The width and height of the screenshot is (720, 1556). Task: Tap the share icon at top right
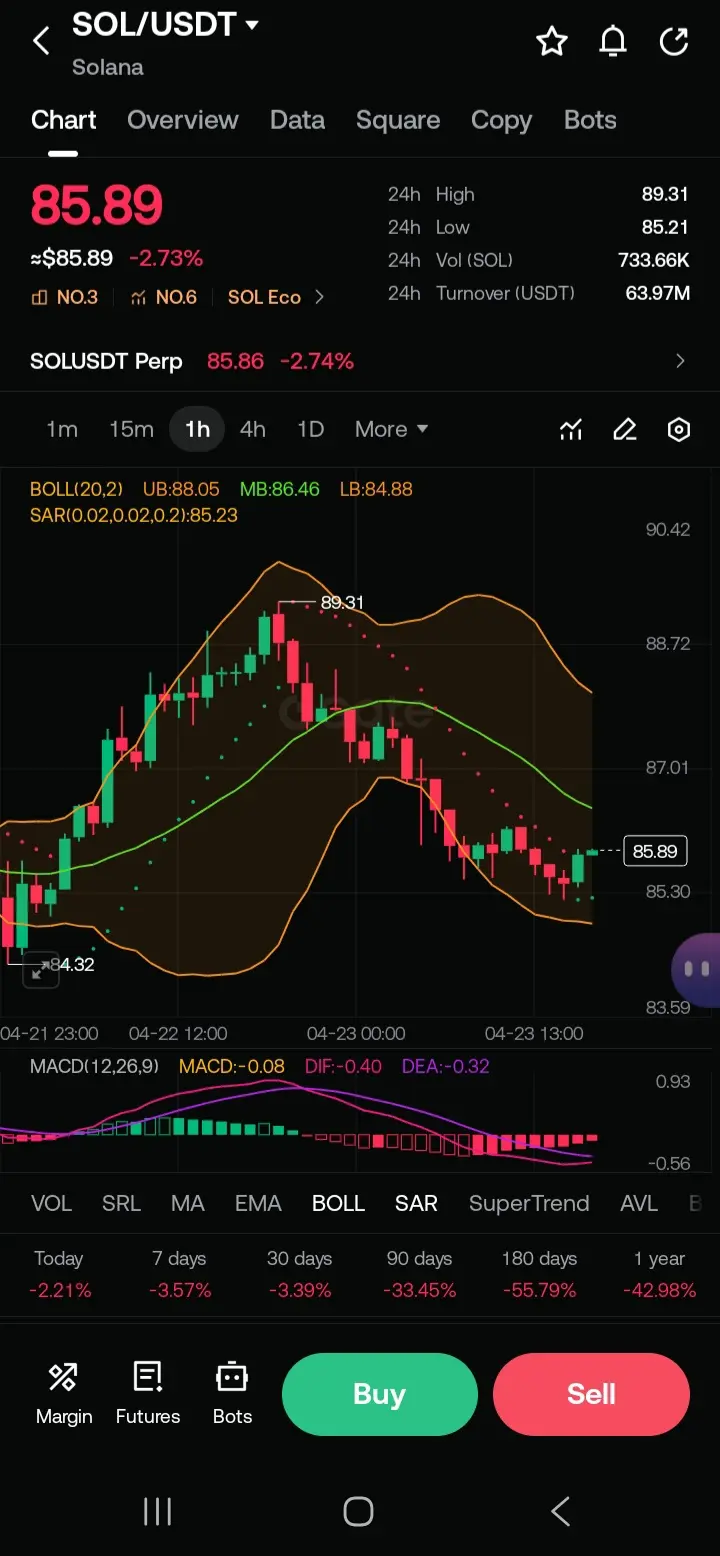click(674, 41)
